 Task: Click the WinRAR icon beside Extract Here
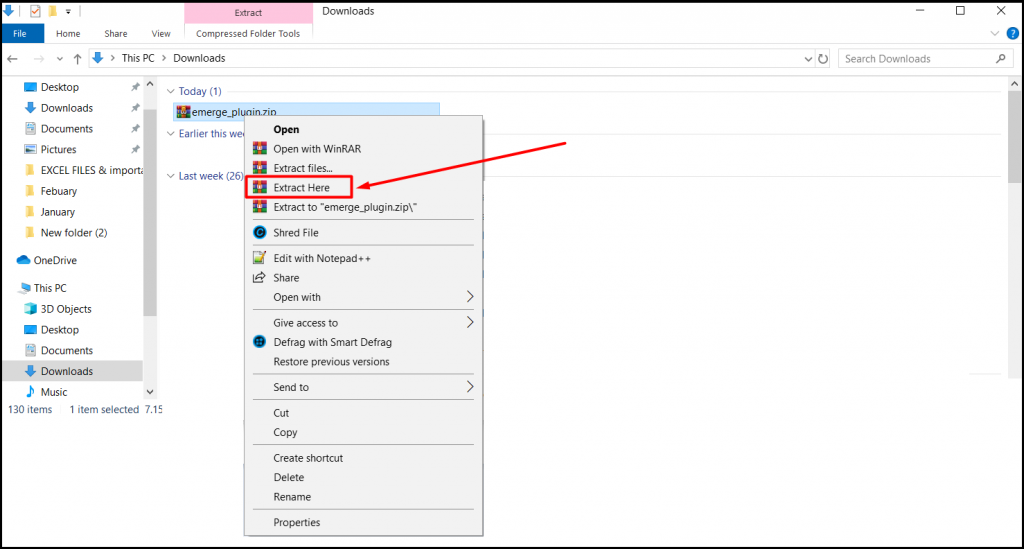[260, 187]
